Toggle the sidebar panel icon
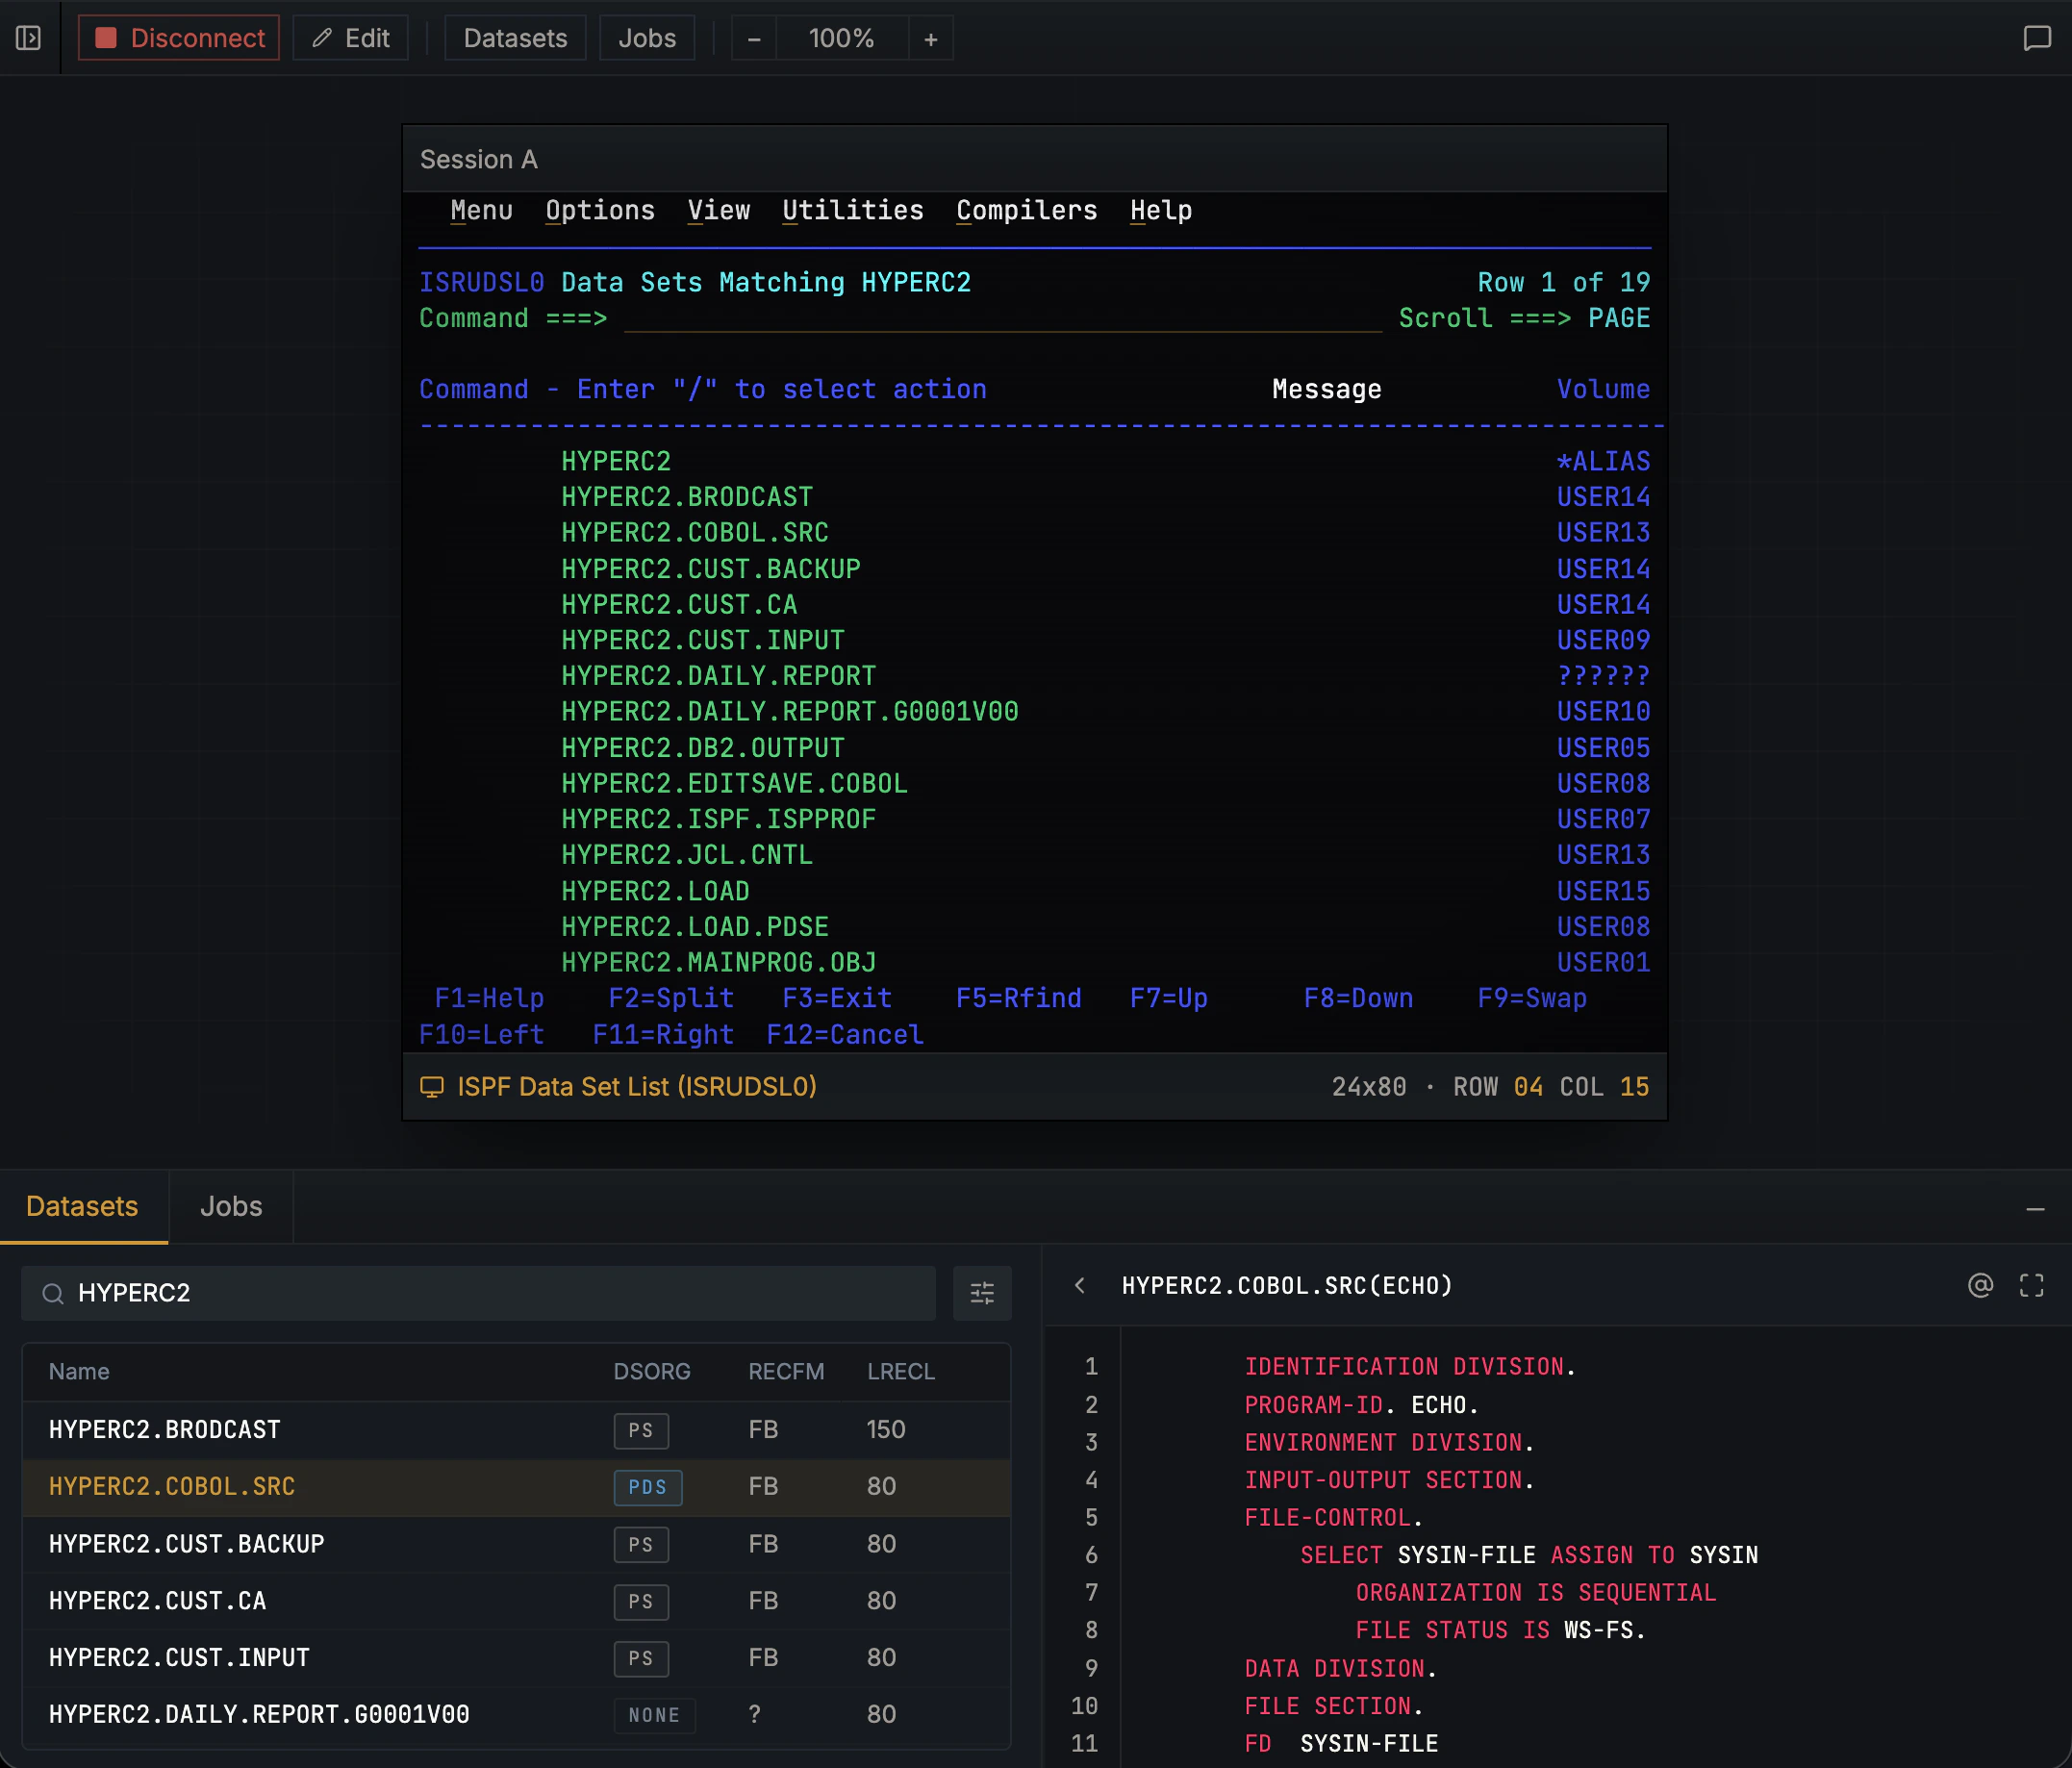This screenshot has width=2072, height=1768. click(x=28, y=38)
